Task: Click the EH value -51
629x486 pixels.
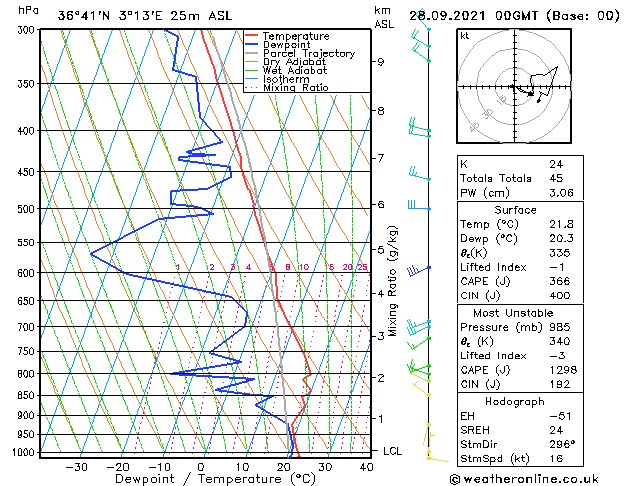Action: coord(560,416)
